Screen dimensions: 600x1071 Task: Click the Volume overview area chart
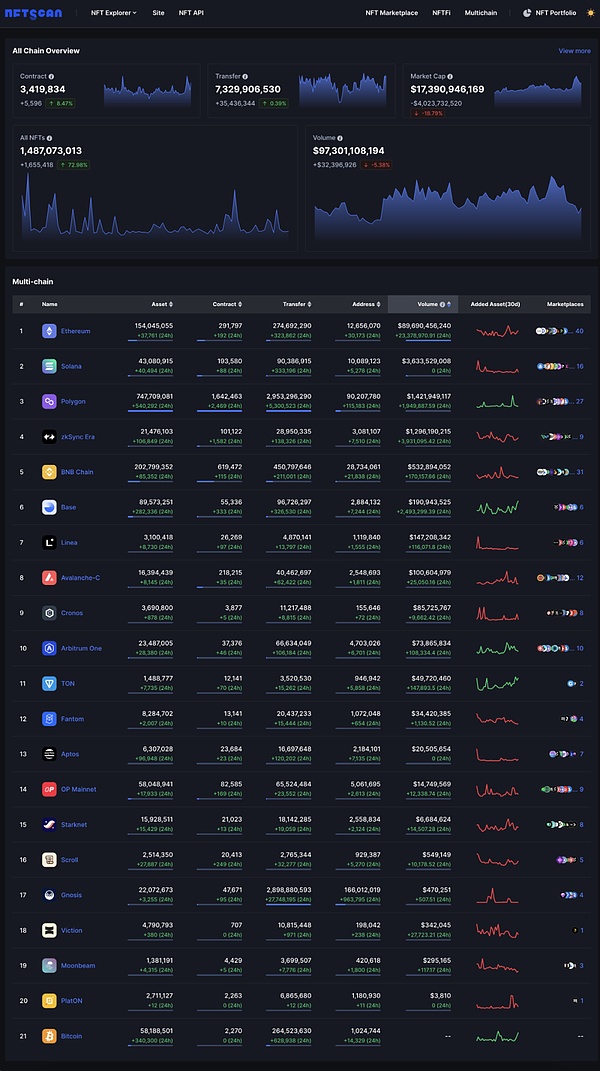[448, 209]
